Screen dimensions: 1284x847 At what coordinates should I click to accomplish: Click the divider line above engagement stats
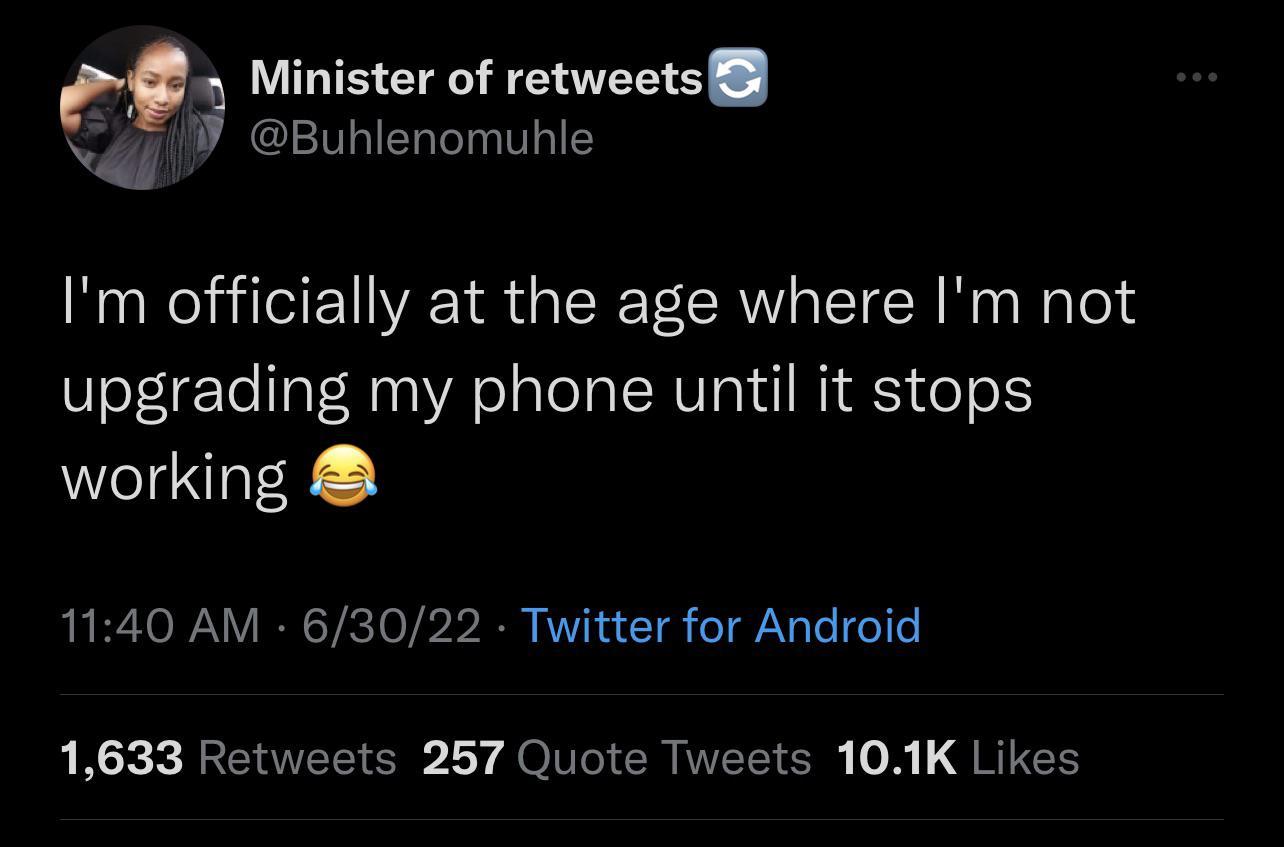point(640,693)
